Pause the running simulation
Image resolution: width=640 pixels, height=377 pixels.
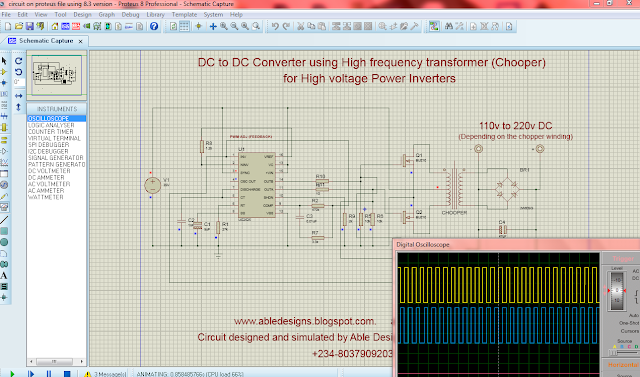click(x=49, y=373)
